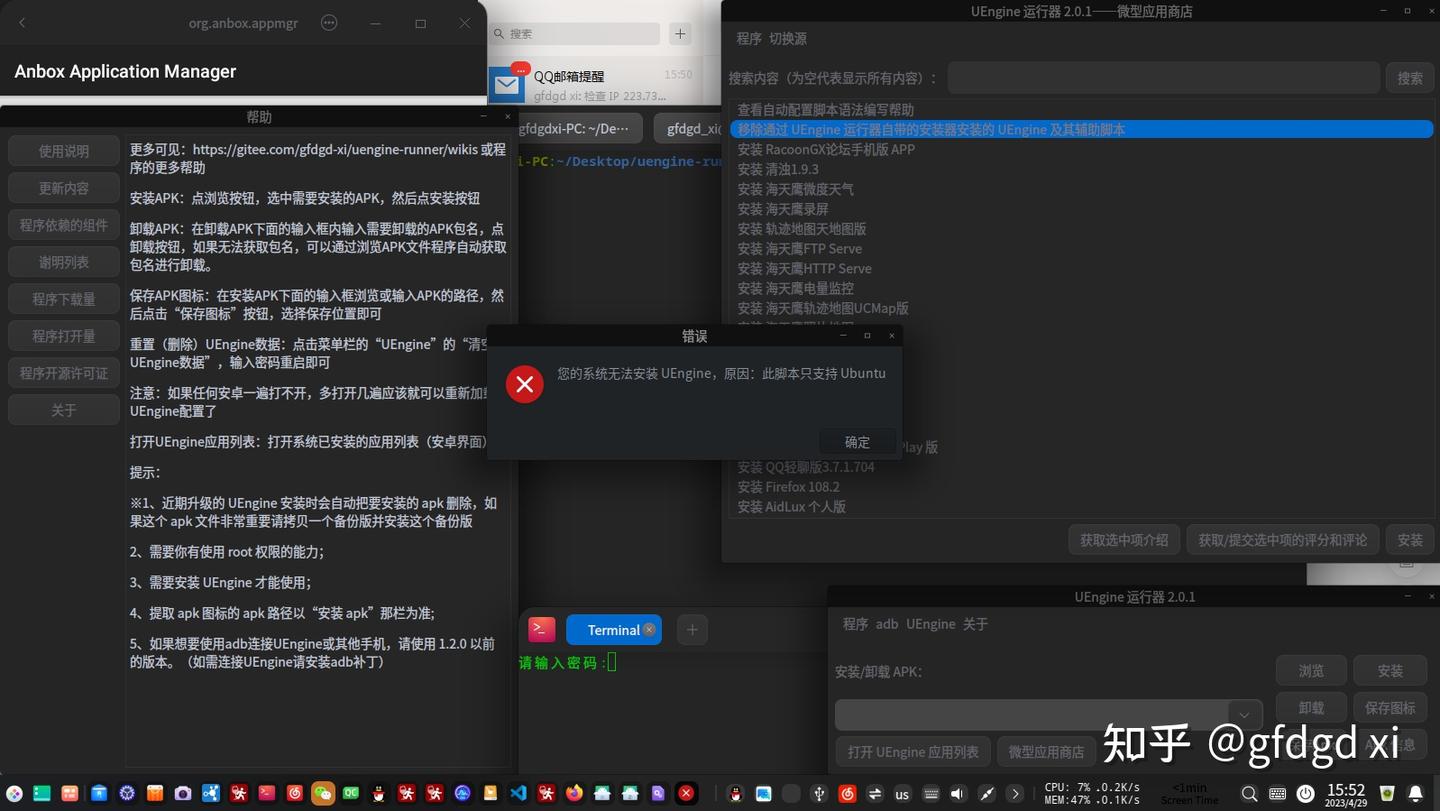Image resolution: width=1440 pixels, height=811 pixels.
Task: Expand hidden tray icons with the chevron
Action: pyautogui.click(x=1016, y=793)
